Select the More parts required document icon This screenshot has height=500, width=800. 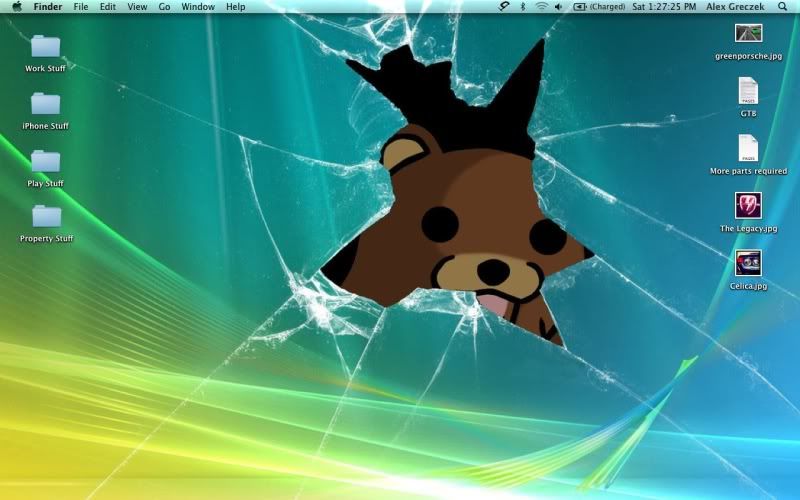click(748, 148)
